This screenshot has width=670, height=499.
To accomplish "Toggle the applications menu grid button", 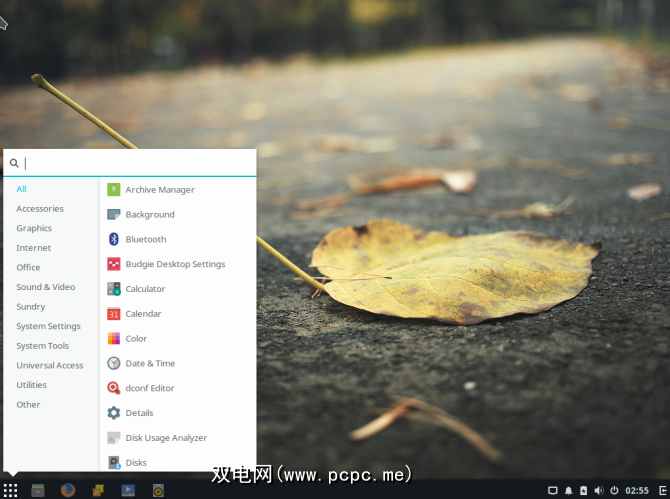I will 10,490.
